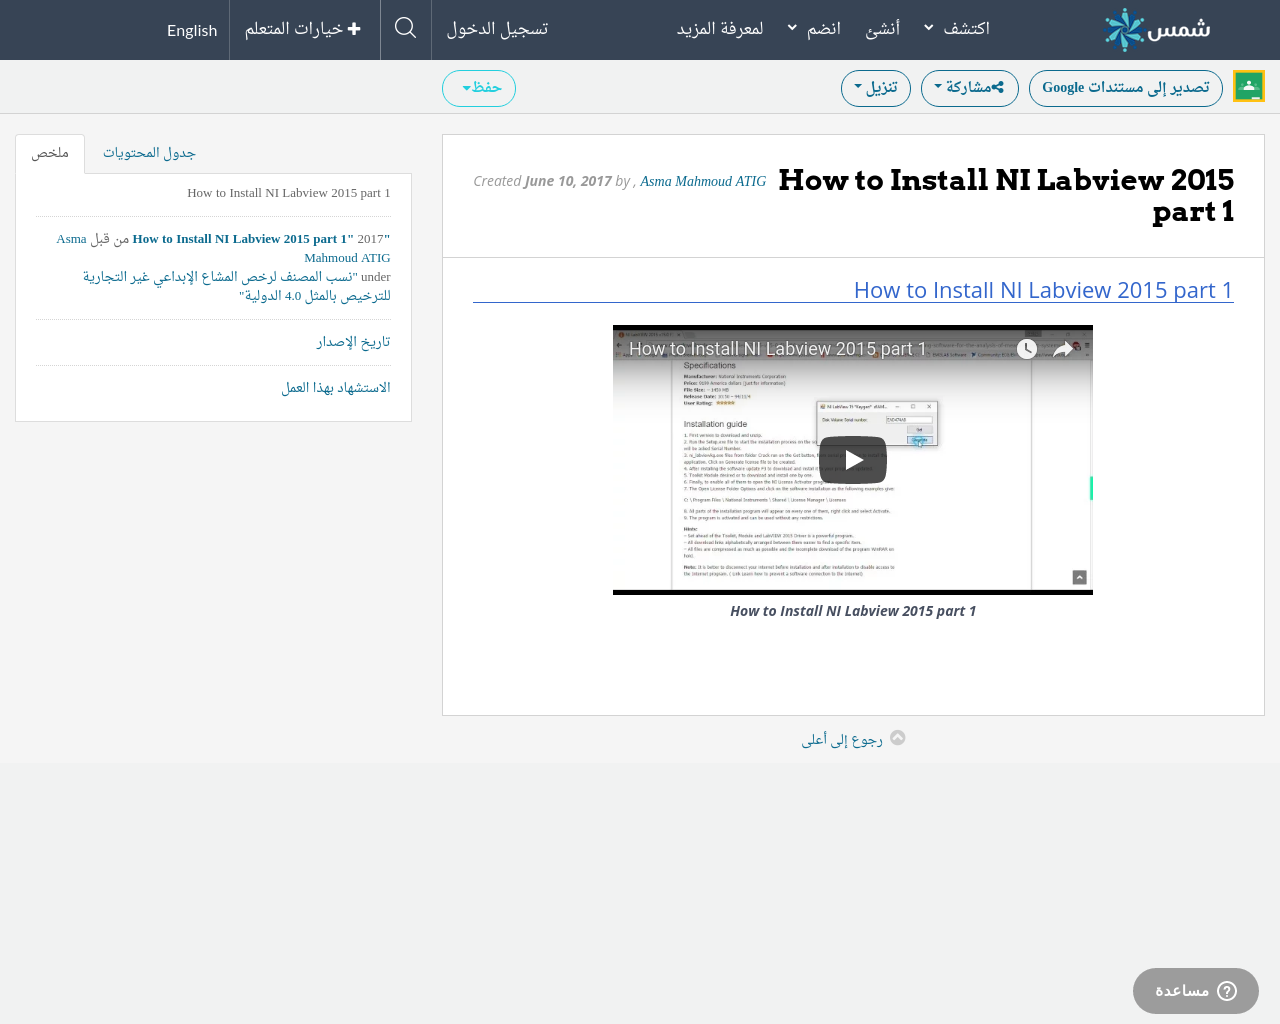Click رجوع إلى أعلى link
The height and width of the screenshot is (1024, 1280).
pos(842,739)
